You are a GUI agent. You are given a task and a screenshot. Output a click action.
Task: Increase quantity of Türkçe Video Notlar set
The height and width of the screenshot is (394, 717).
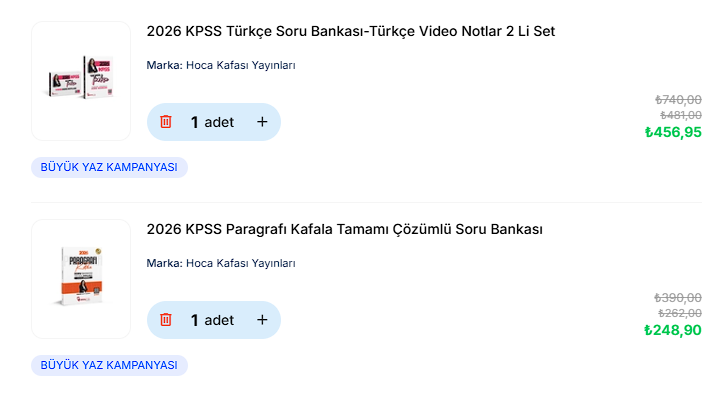[x=262, y=122]
